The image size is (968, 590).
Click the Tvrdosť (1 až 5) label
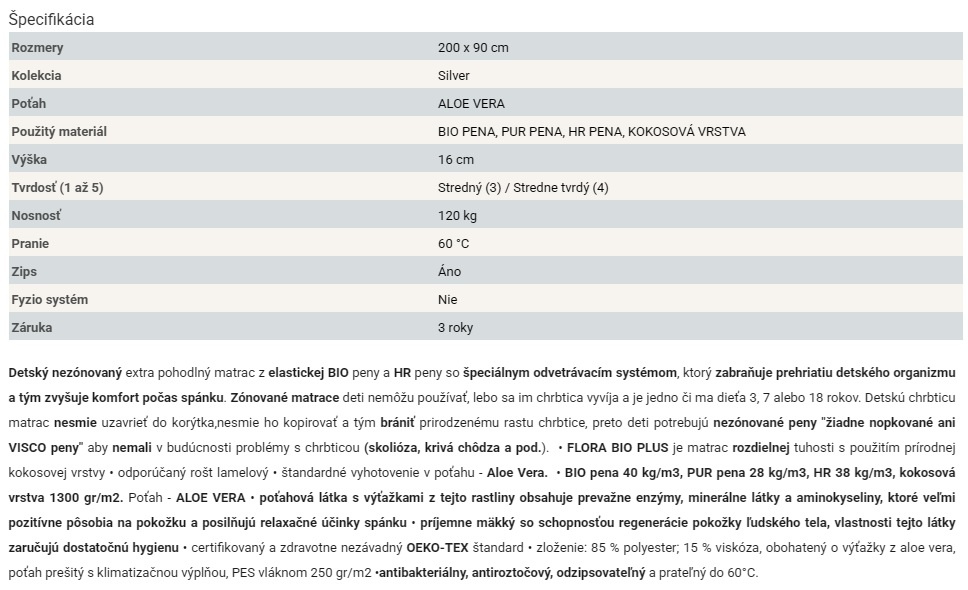tap(57, 188)
